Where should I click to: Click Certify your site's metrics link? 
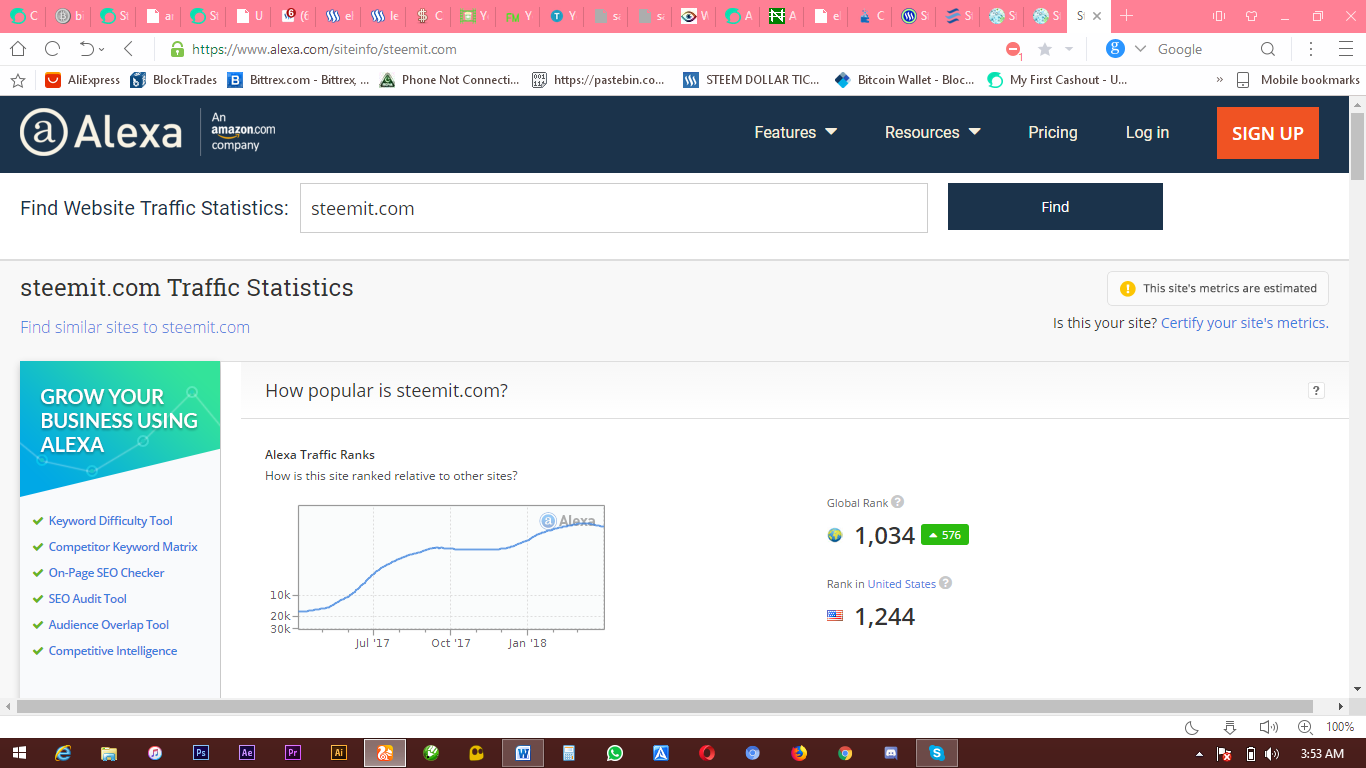click(x=1243, y=323)
